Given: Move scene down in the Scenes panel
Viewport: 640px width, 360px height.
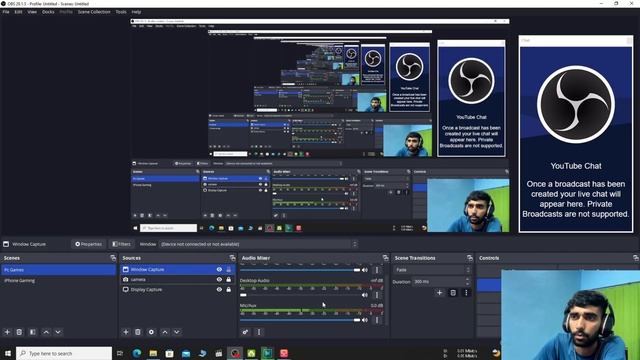Looking at the screenshot, I should (58, 332).
